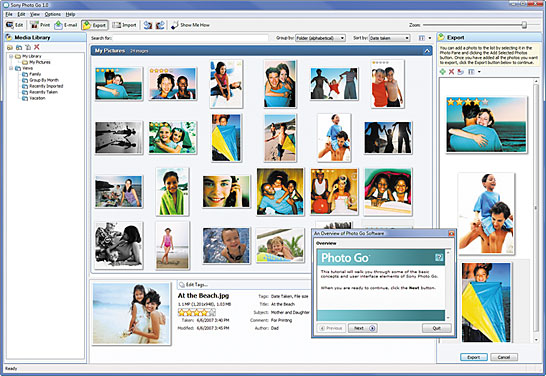
Task: Open the photo pane layout dropdown arrow
Action: click(430, 38)
